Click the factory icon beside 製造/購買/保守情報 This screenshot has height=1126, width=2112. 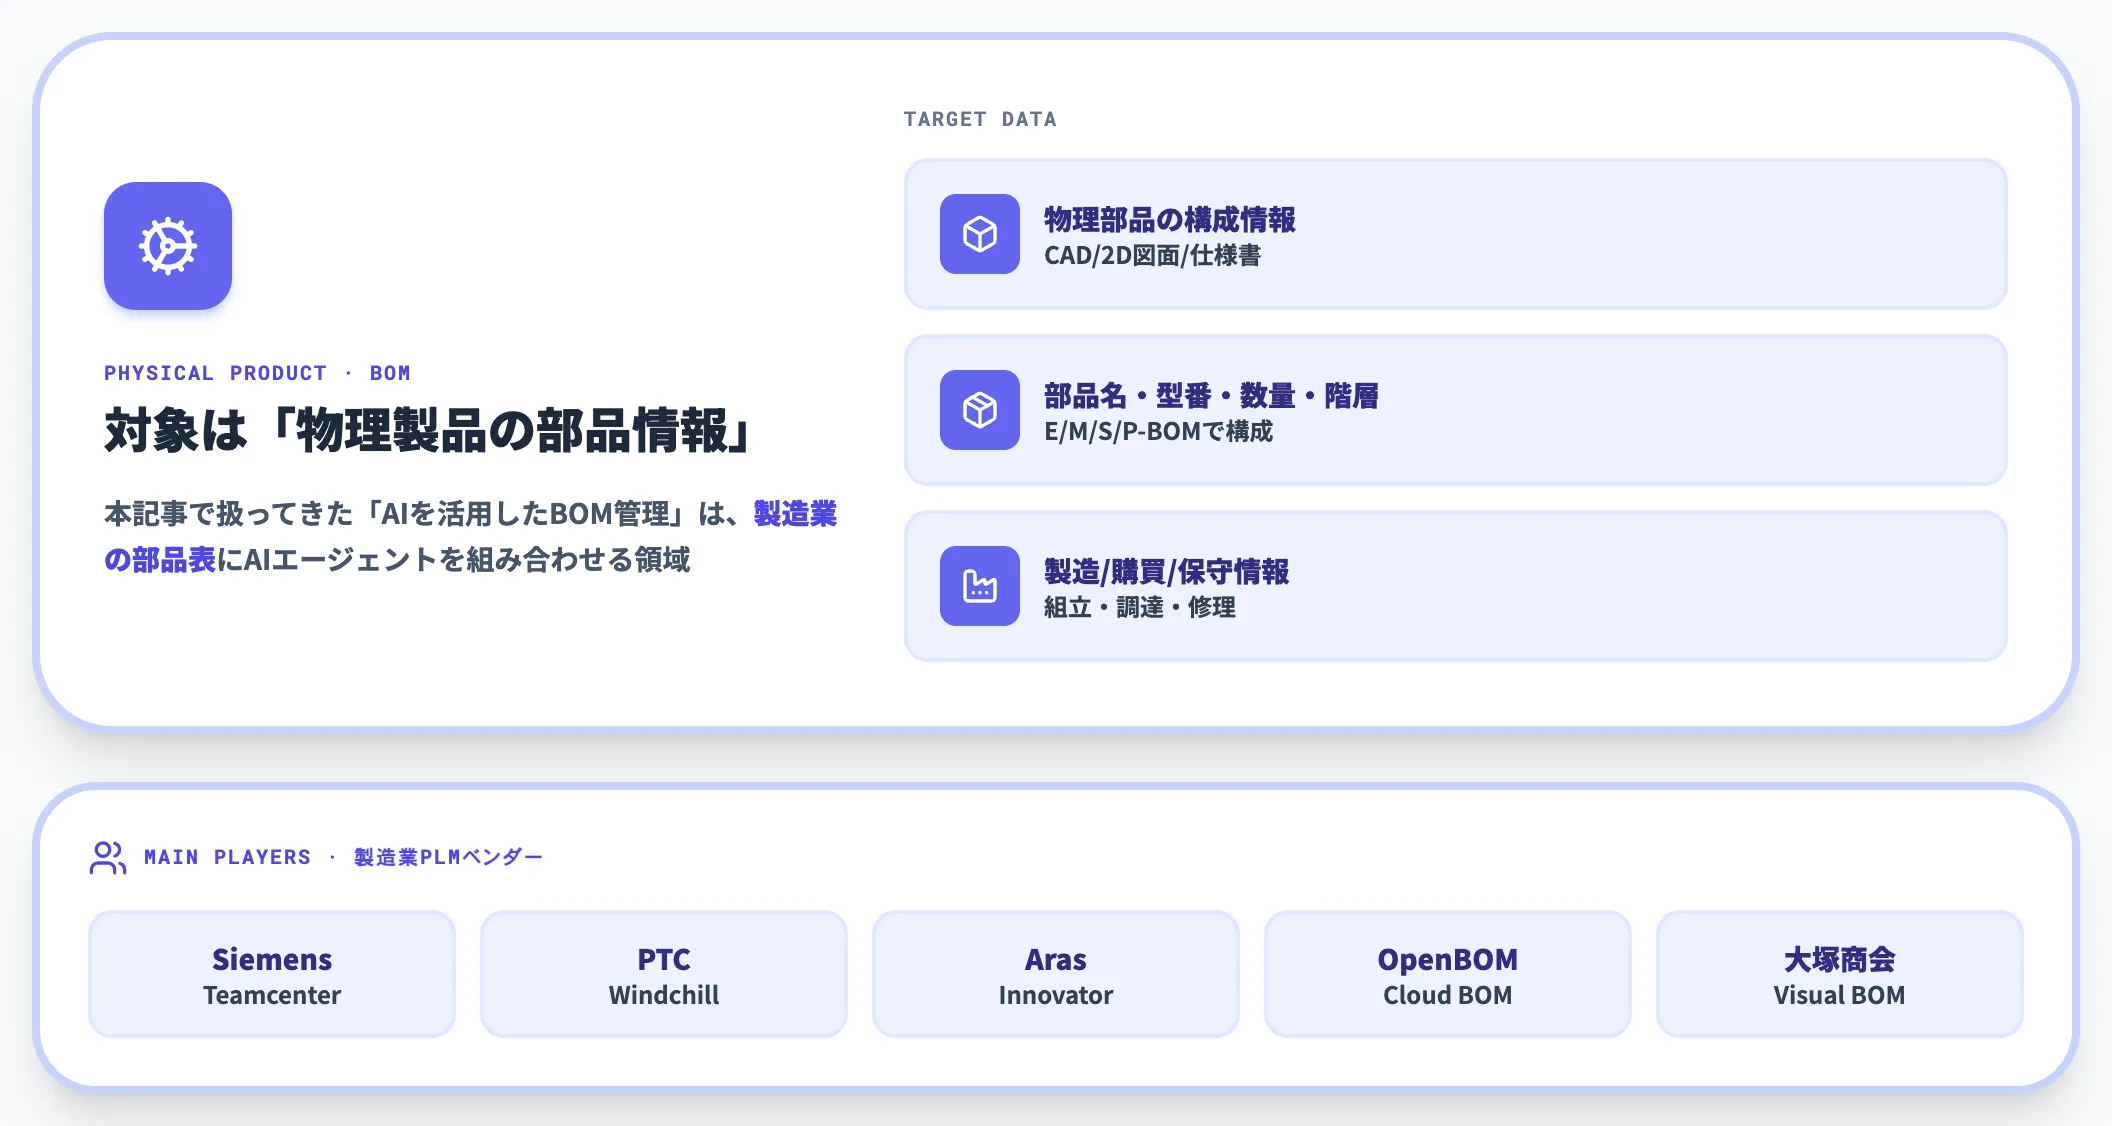tap(980, 586)
